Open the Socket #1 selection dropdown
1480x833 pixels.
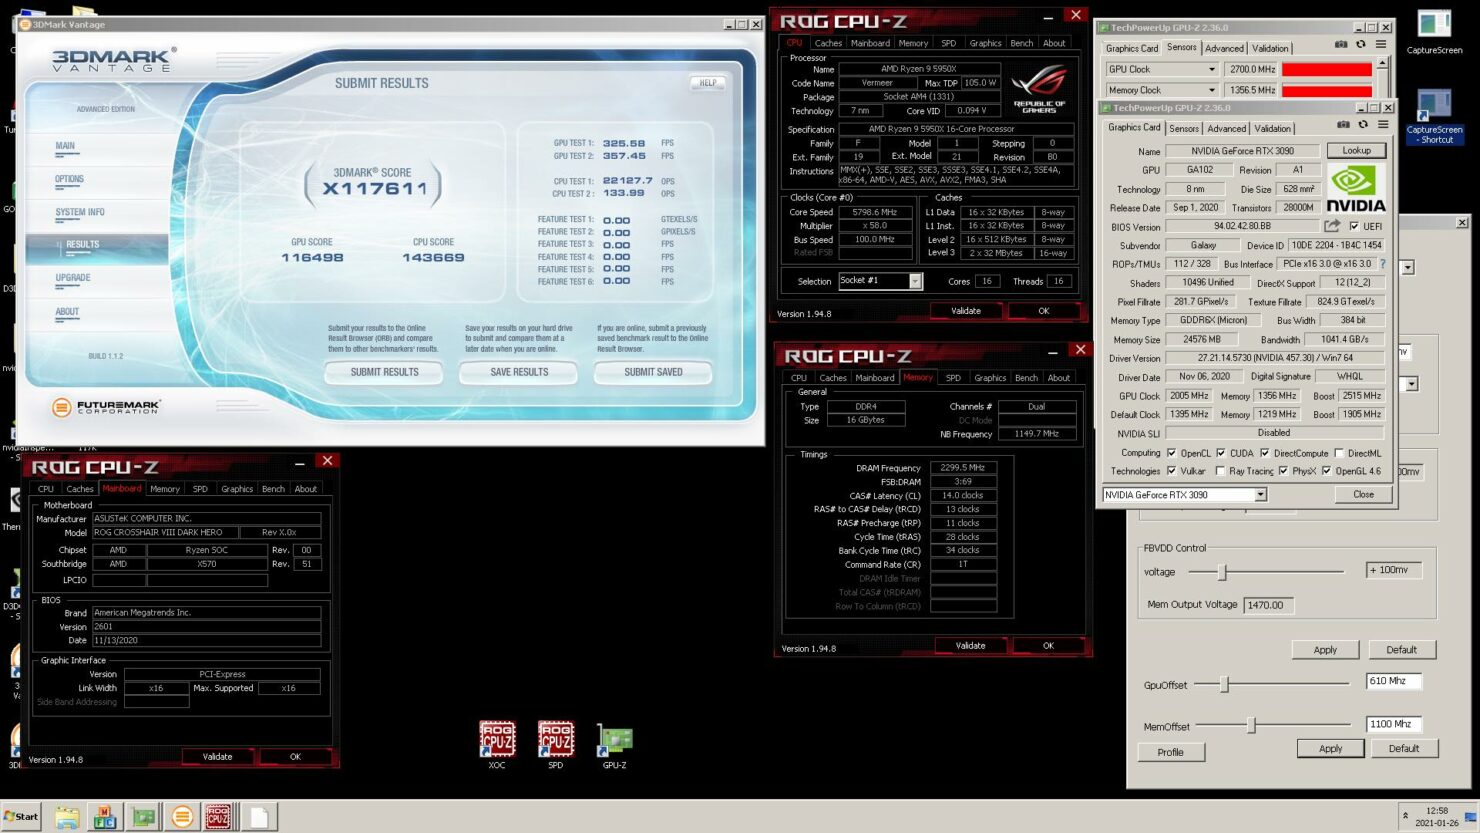880,281
